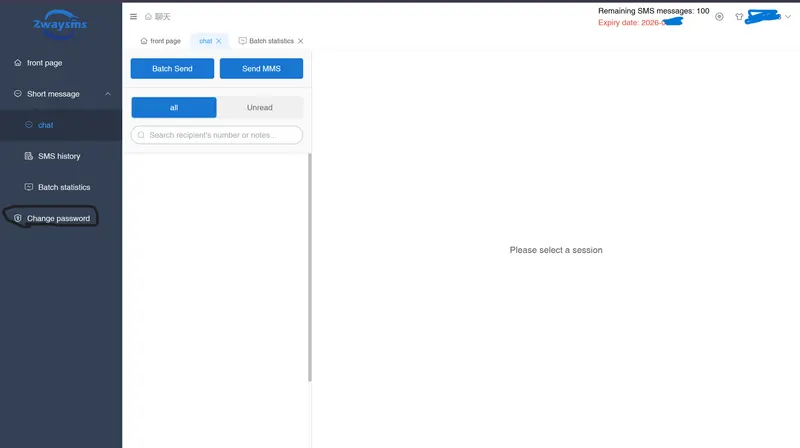This screenshot has height=448, width=800.
Task: Click the chat bubble icon in sidebar
Action: (29, 125)
